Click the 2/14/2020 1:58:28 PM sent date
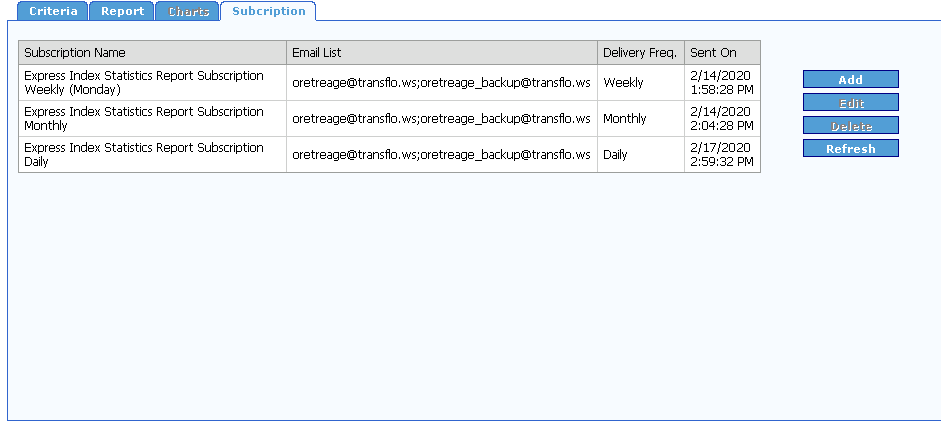The height and width of the screenshot is (430, 941). click(x=722, y=83)
